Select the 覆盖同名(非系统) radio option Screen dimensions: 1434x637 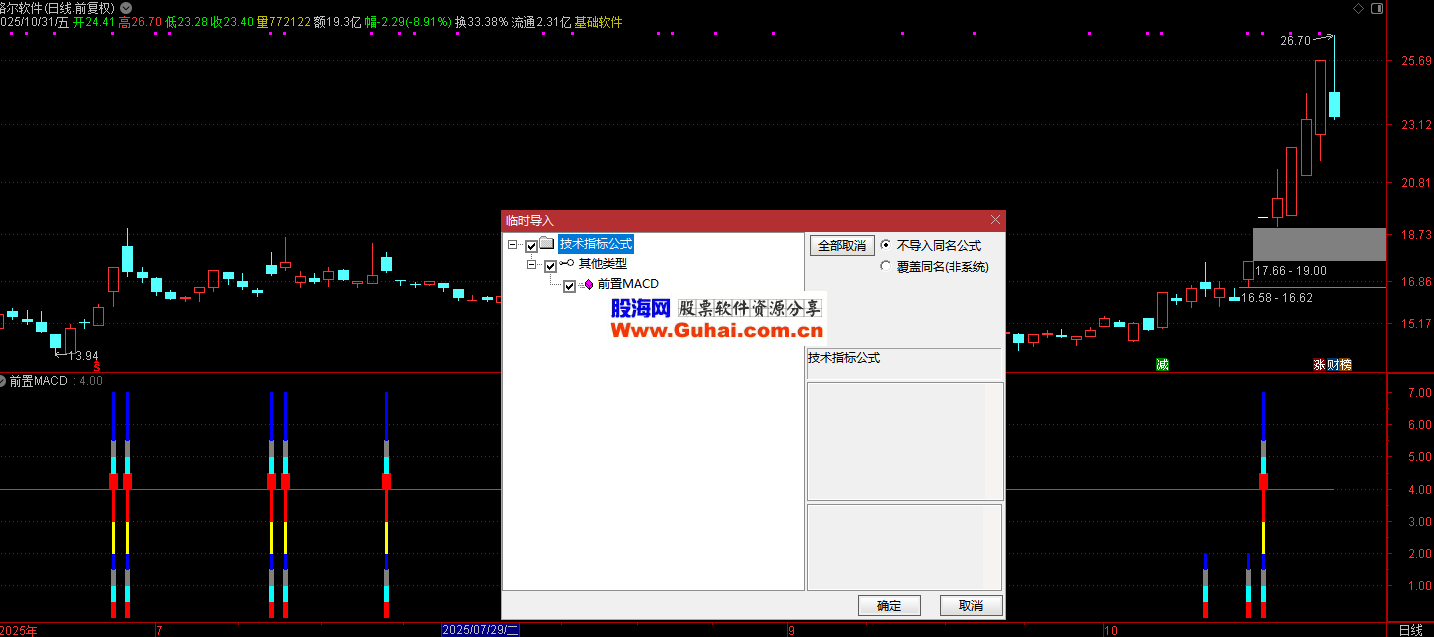pos(885,266)
